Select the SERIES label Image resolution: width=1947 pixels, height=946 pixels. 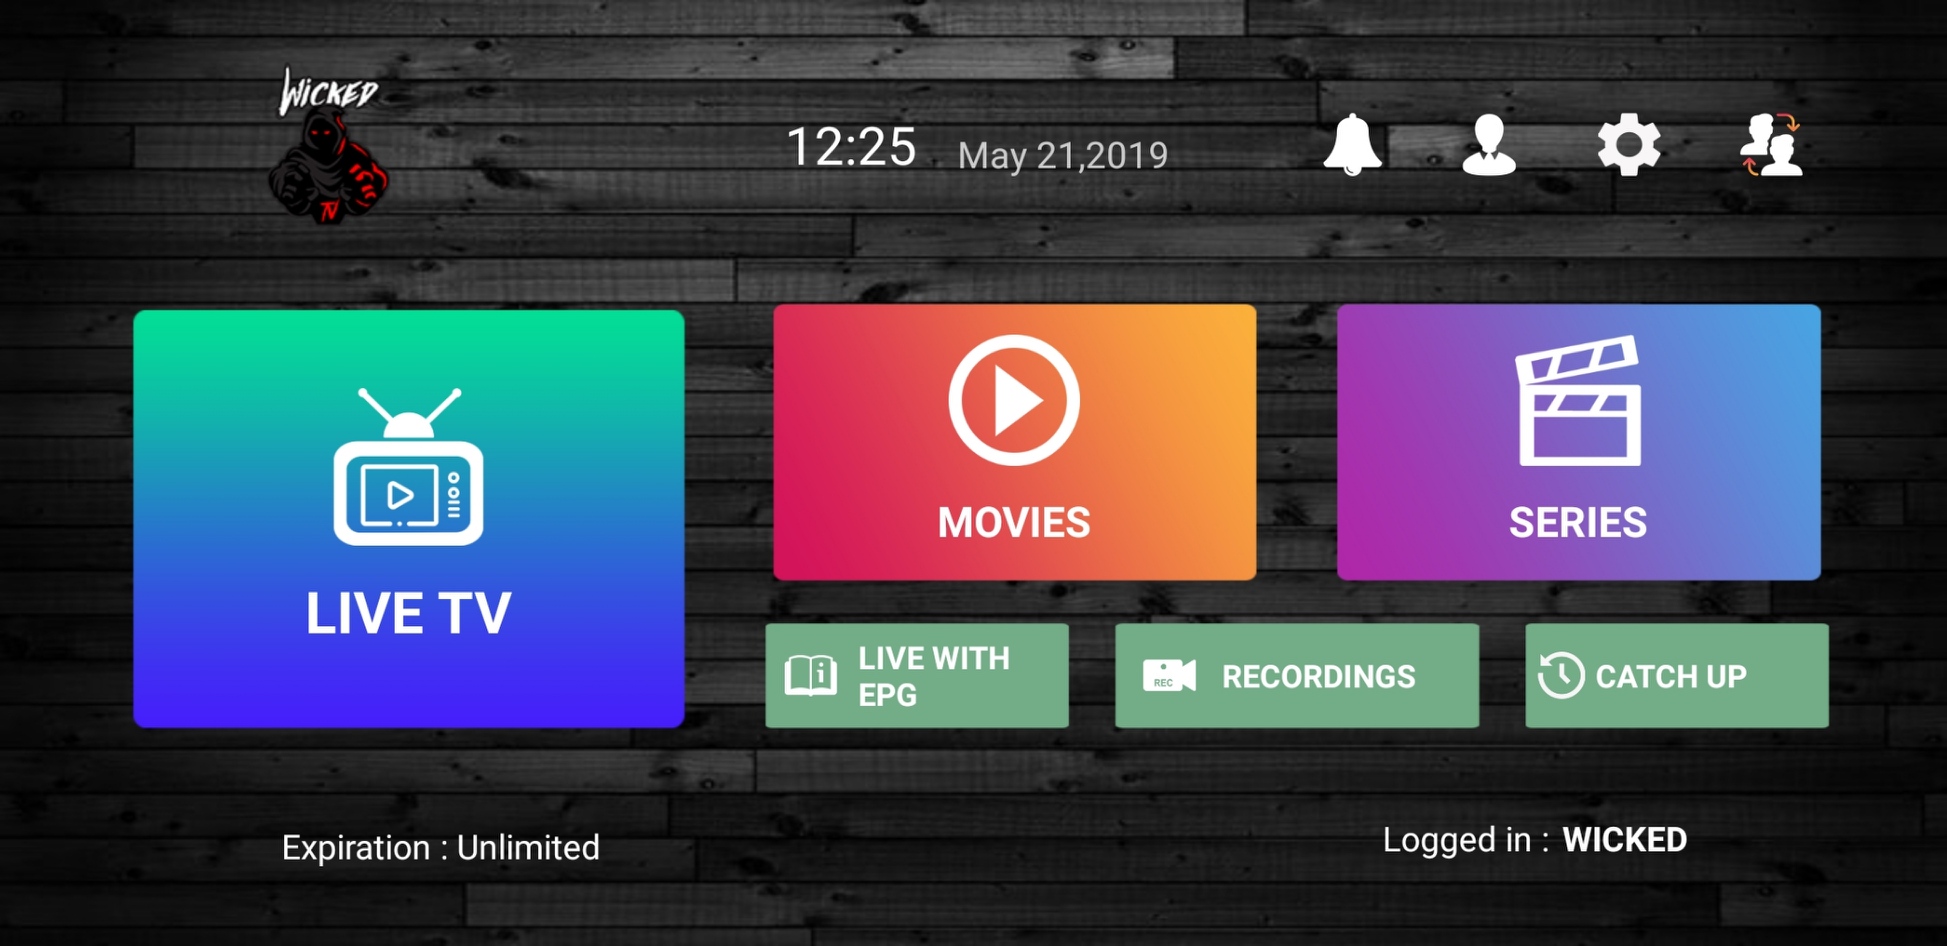pyautogui.click(x=1577, y=523)
